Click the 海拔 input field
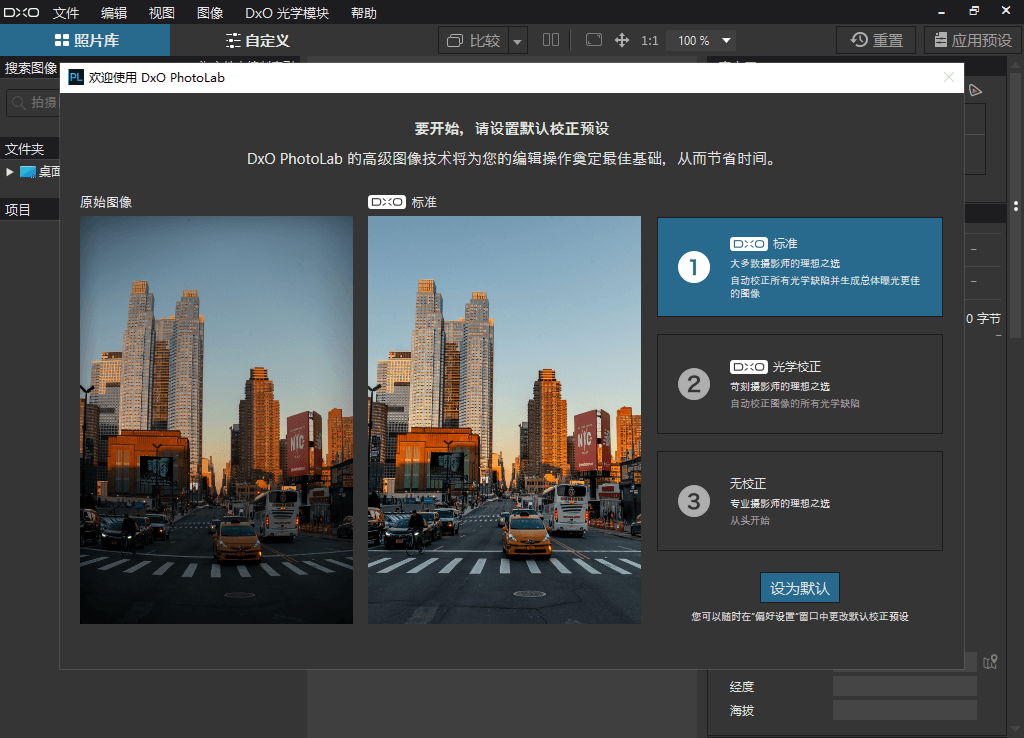This screenshot has height=738, width=1024. [904, 710]
